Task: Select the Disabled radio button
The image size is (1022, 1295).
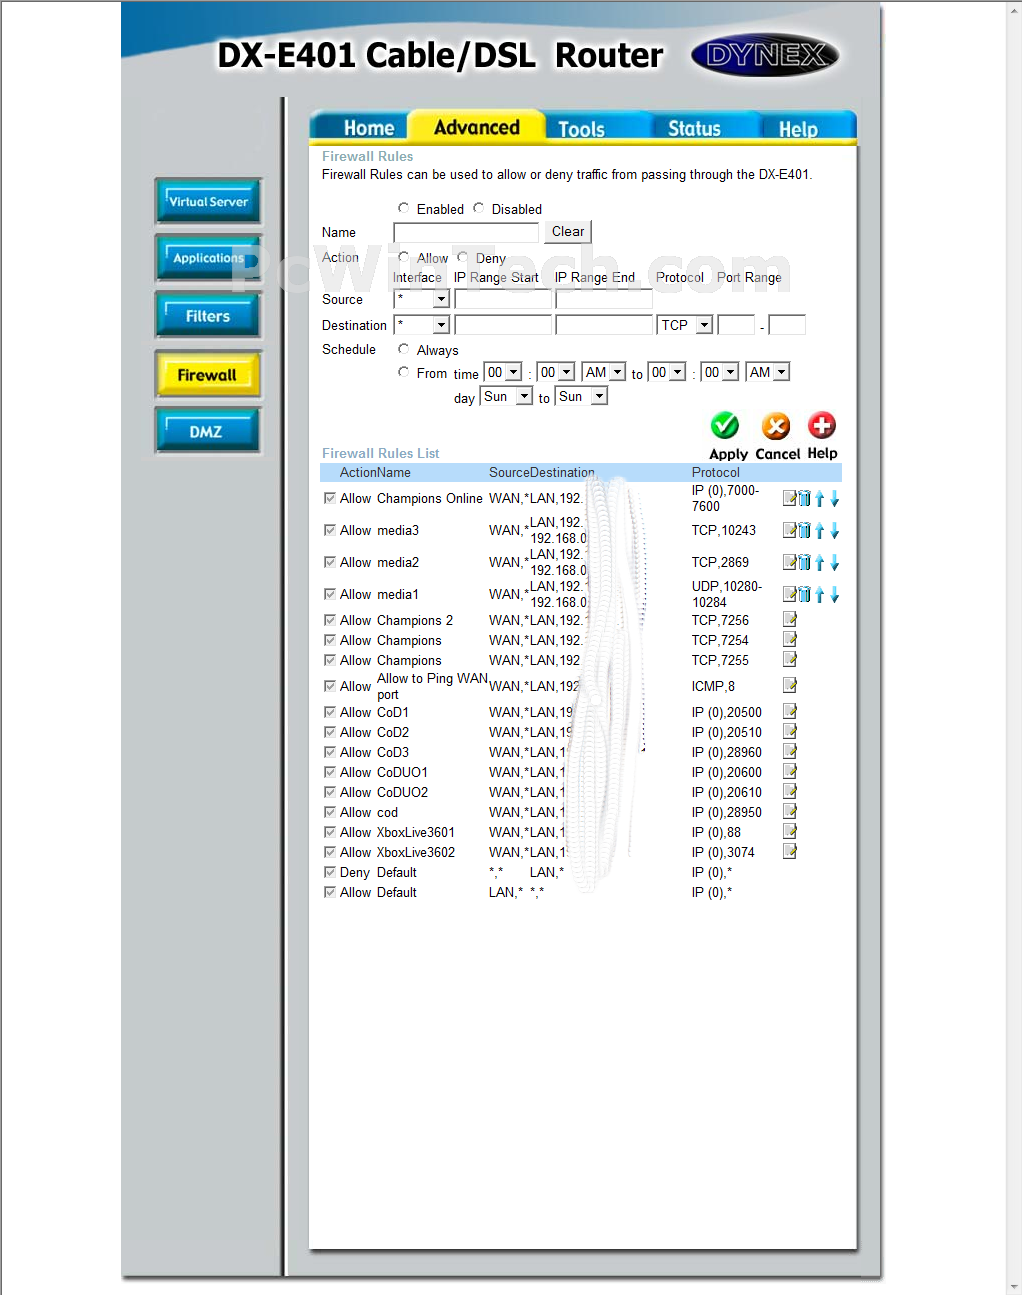Action: coord(479,208)
